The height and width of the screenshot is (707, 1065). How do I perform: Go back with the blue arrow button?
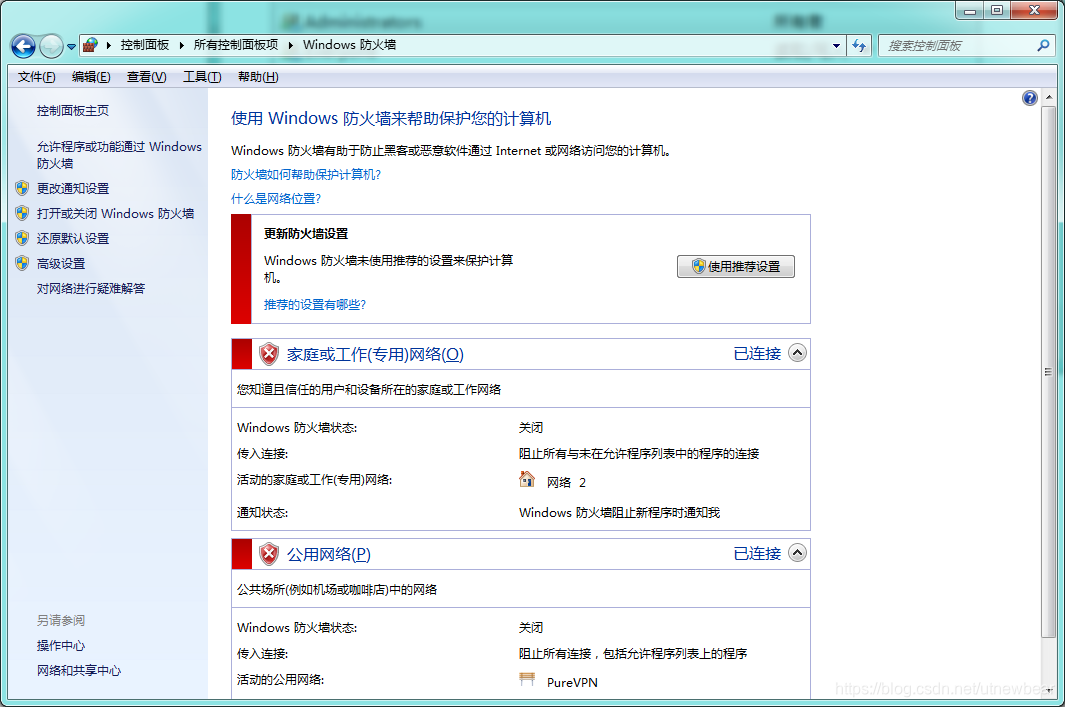click(23, 46)
